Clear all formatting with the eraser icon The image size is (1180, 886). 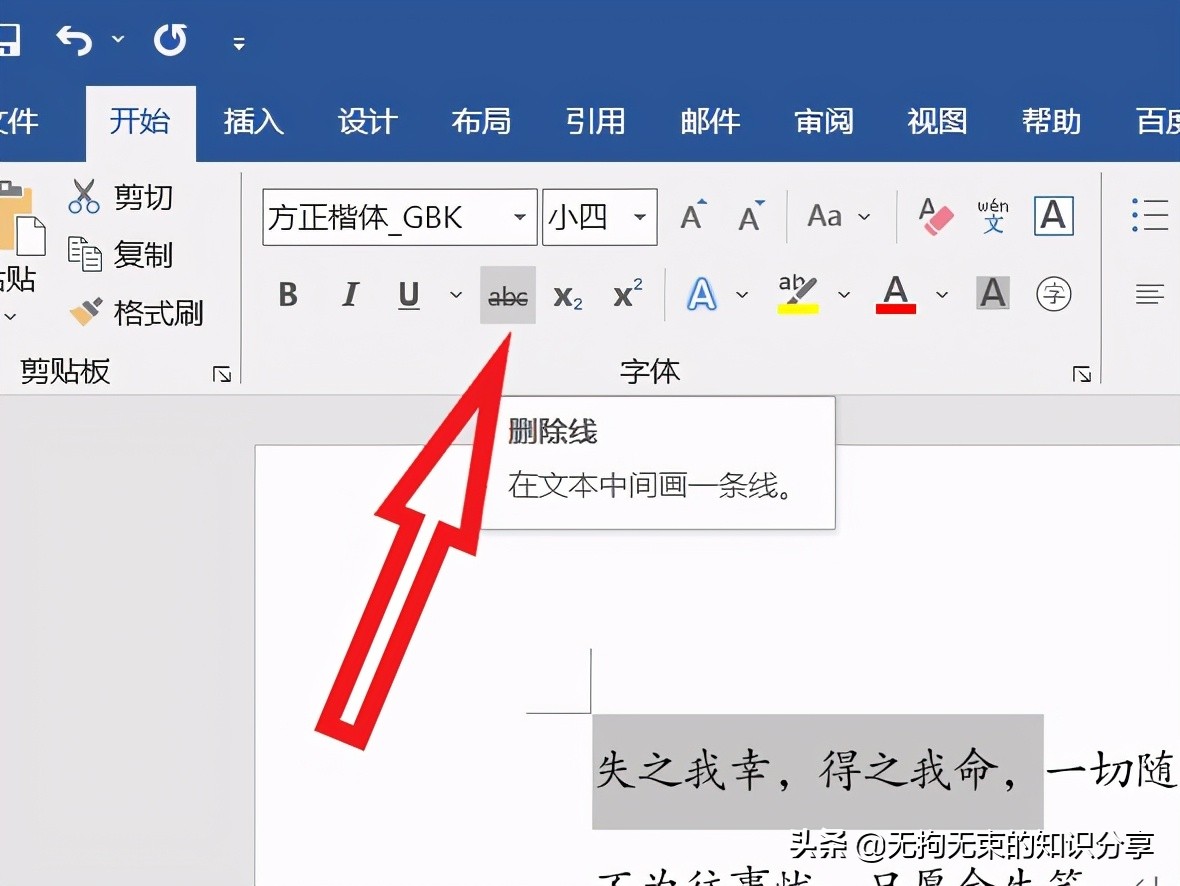pos(933,215)
